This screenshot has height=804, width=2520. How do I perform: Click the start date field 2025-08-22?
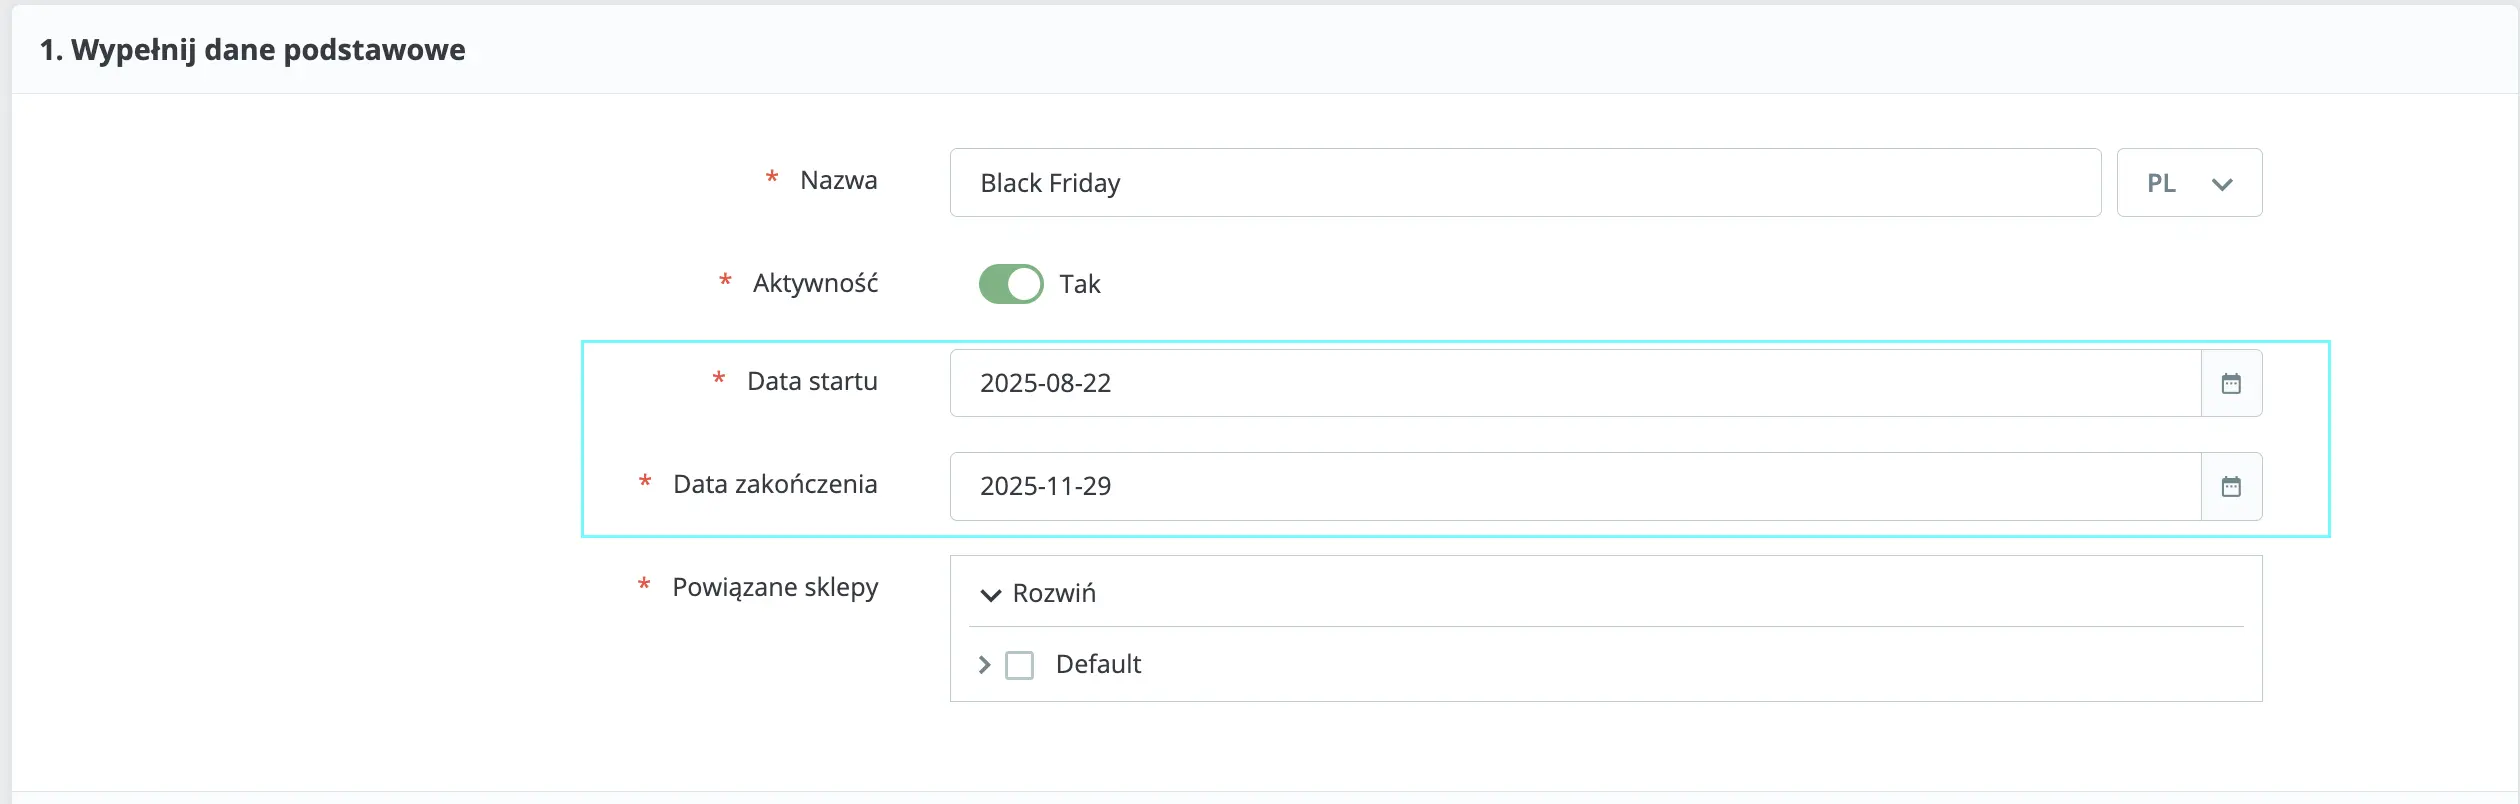[x=1574, y=383]
